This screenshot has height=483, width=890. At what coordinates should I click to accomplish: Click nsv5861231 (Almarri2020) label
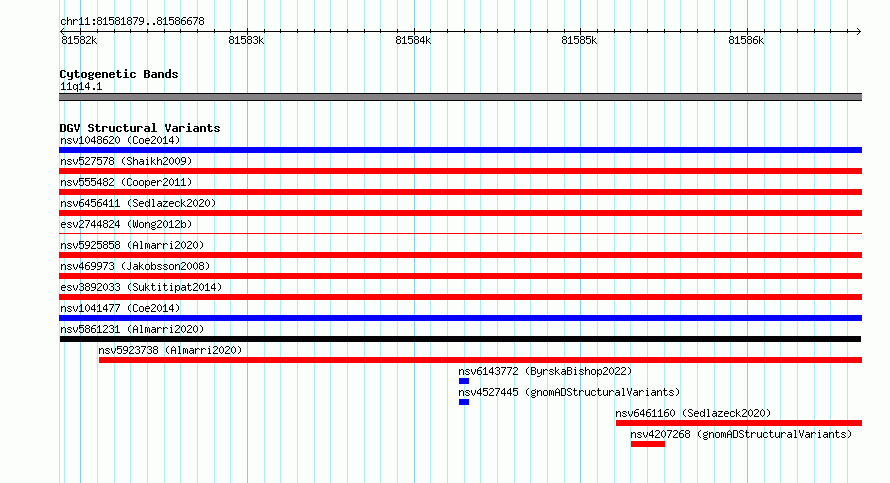point(132,329)
